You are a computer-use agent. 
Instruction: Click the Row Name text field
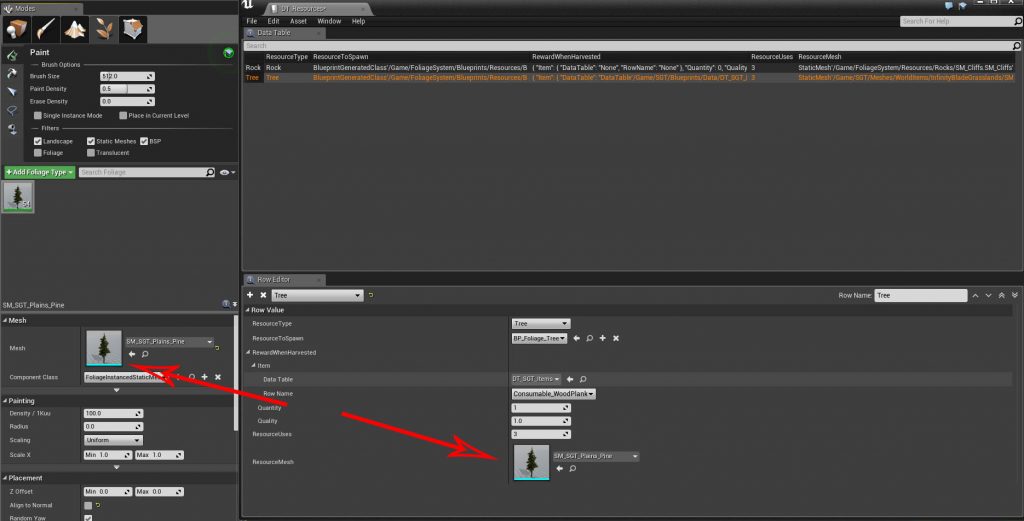pyautogui.click(x=920, y=296)
